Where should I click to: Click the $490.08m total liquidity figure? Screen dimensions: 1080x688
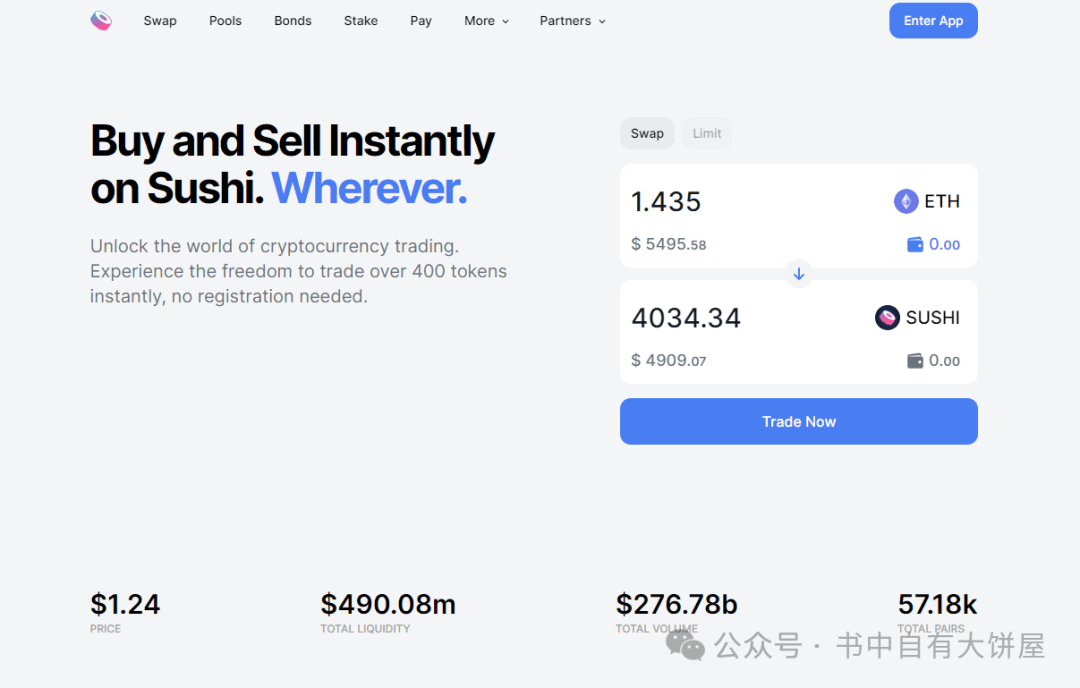coord(388,605)
